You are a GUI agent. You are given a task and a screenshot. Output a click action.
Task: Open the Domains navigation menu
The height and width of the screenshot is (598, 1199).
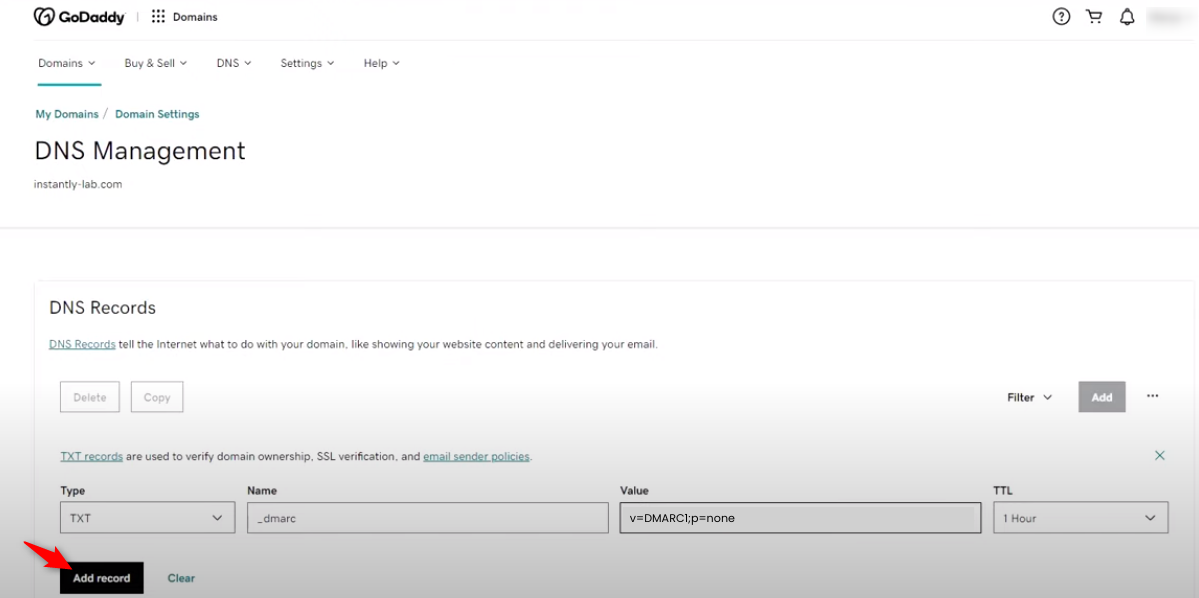66,63
